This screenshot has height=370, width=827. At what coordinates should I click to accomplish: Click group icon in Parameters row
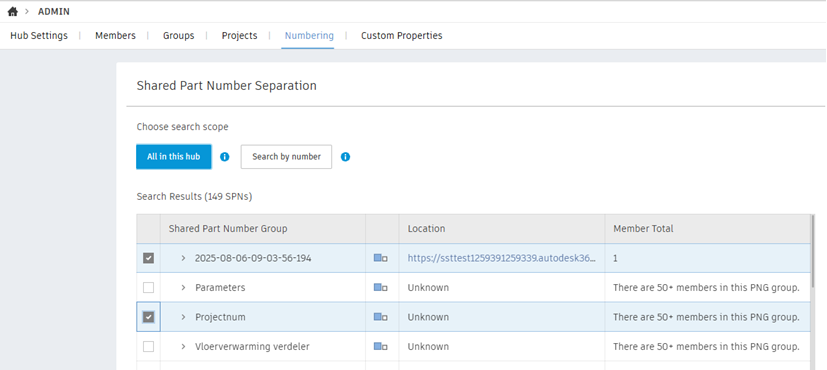point(381,288)
